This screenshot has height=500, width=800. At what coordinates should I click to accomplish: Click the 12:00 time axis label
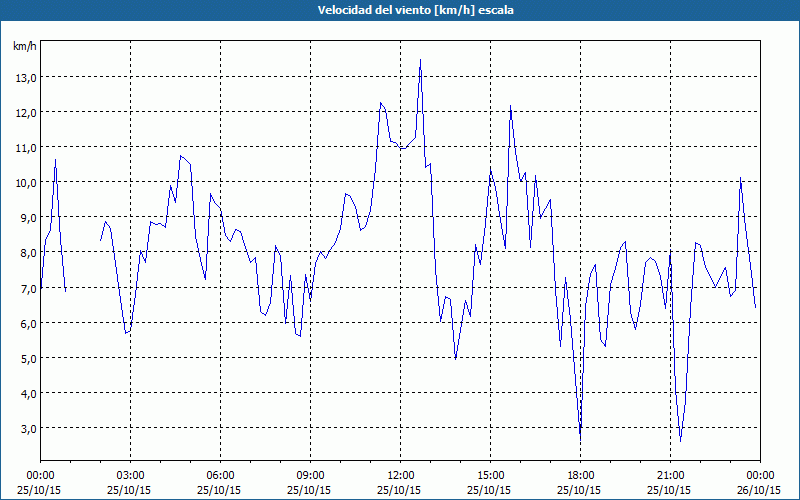coord(401,476)
